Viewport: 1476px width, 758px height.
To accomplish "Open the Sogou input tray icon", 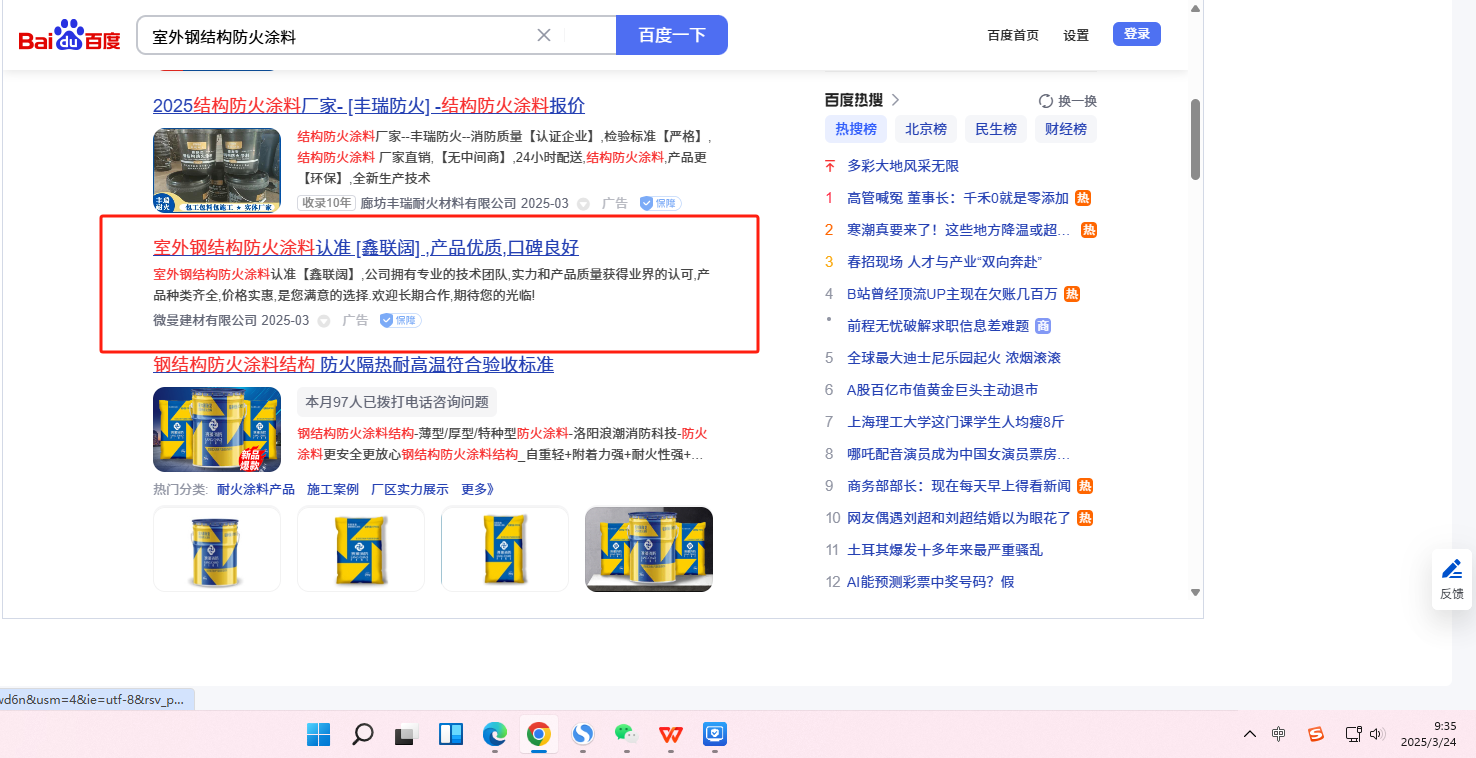I will click(1316, 734).
